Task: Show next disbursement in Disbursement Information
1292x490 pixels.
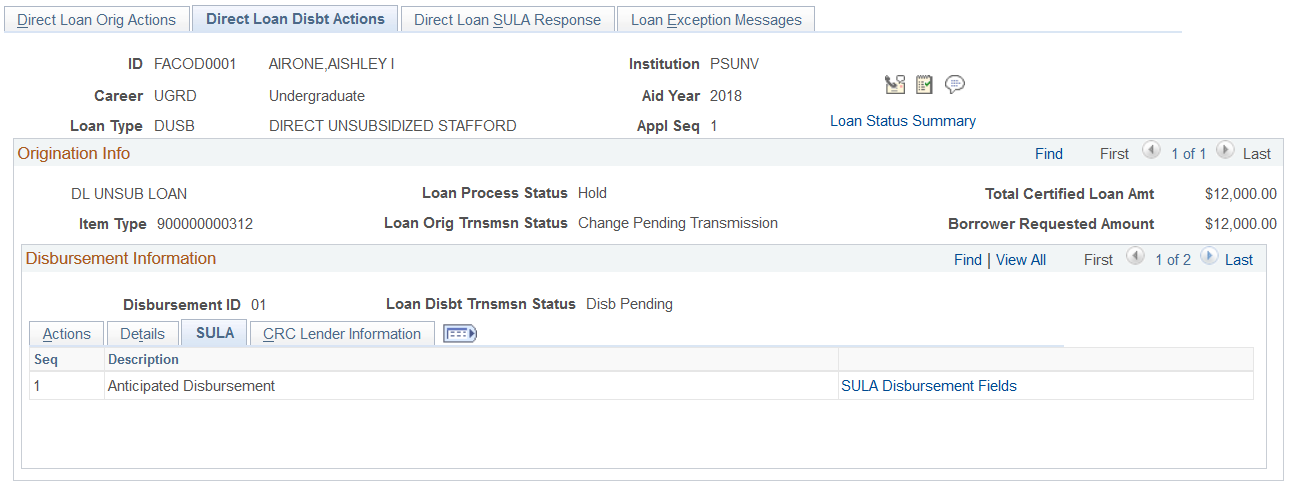Action: pos(1209,259)
